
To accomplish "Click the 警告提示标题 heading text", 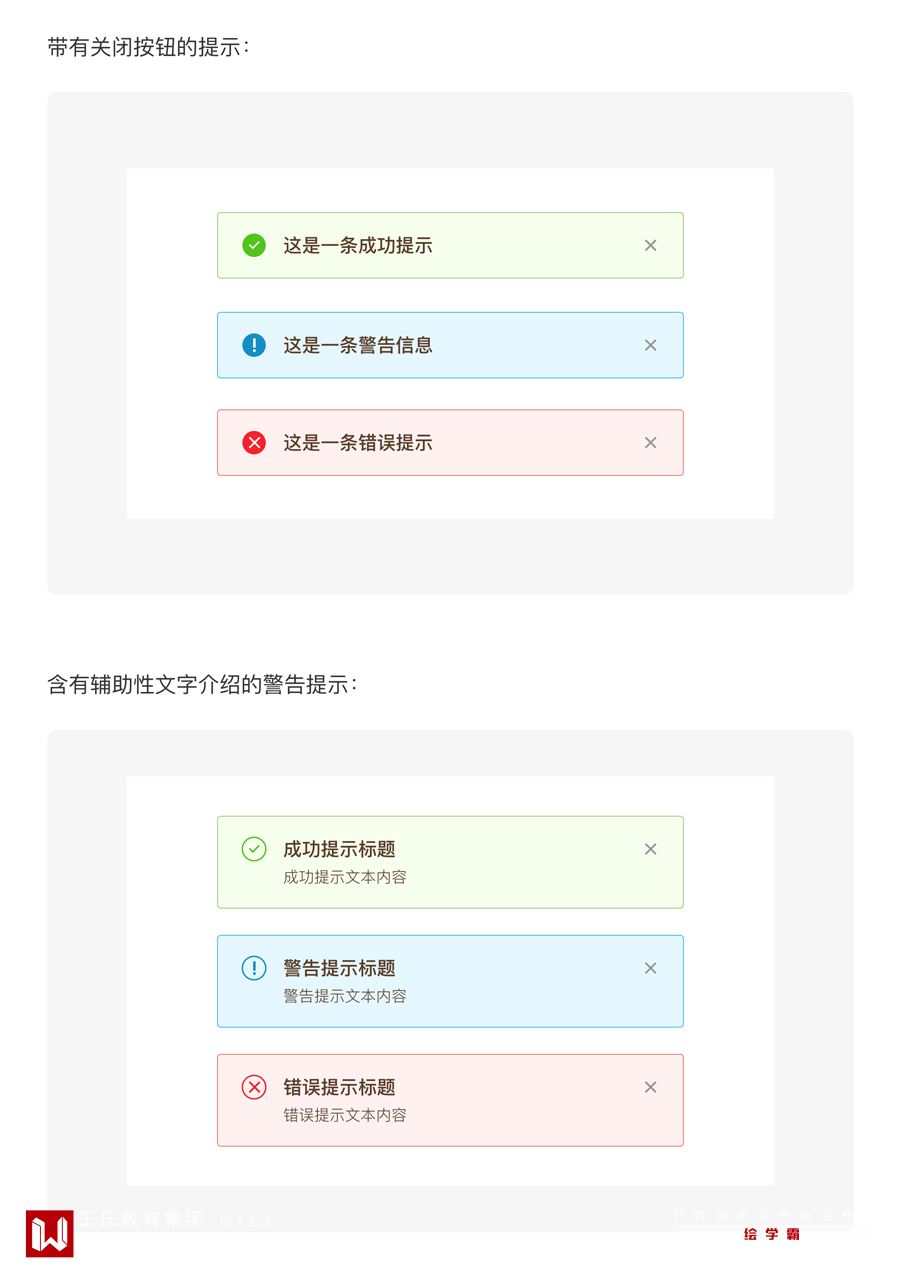I will 339,968.
